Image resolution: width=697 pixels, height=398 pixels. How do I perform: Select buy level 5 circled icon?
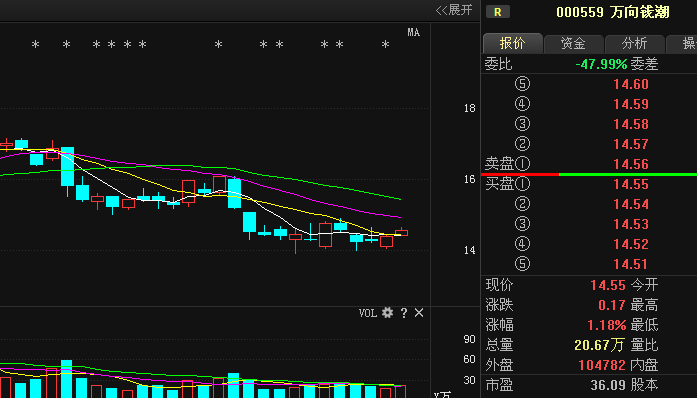pos(522,264)
